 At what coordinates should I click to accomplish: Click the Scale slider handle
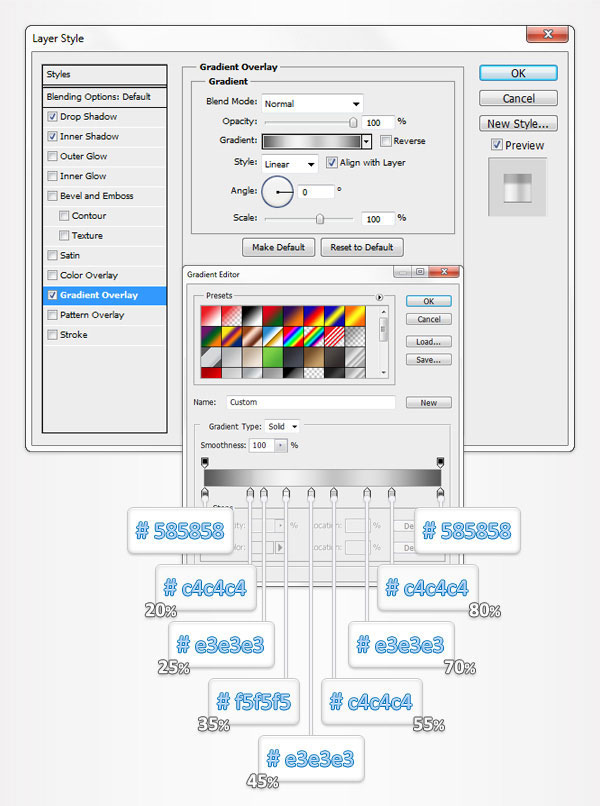pos(320,219)
